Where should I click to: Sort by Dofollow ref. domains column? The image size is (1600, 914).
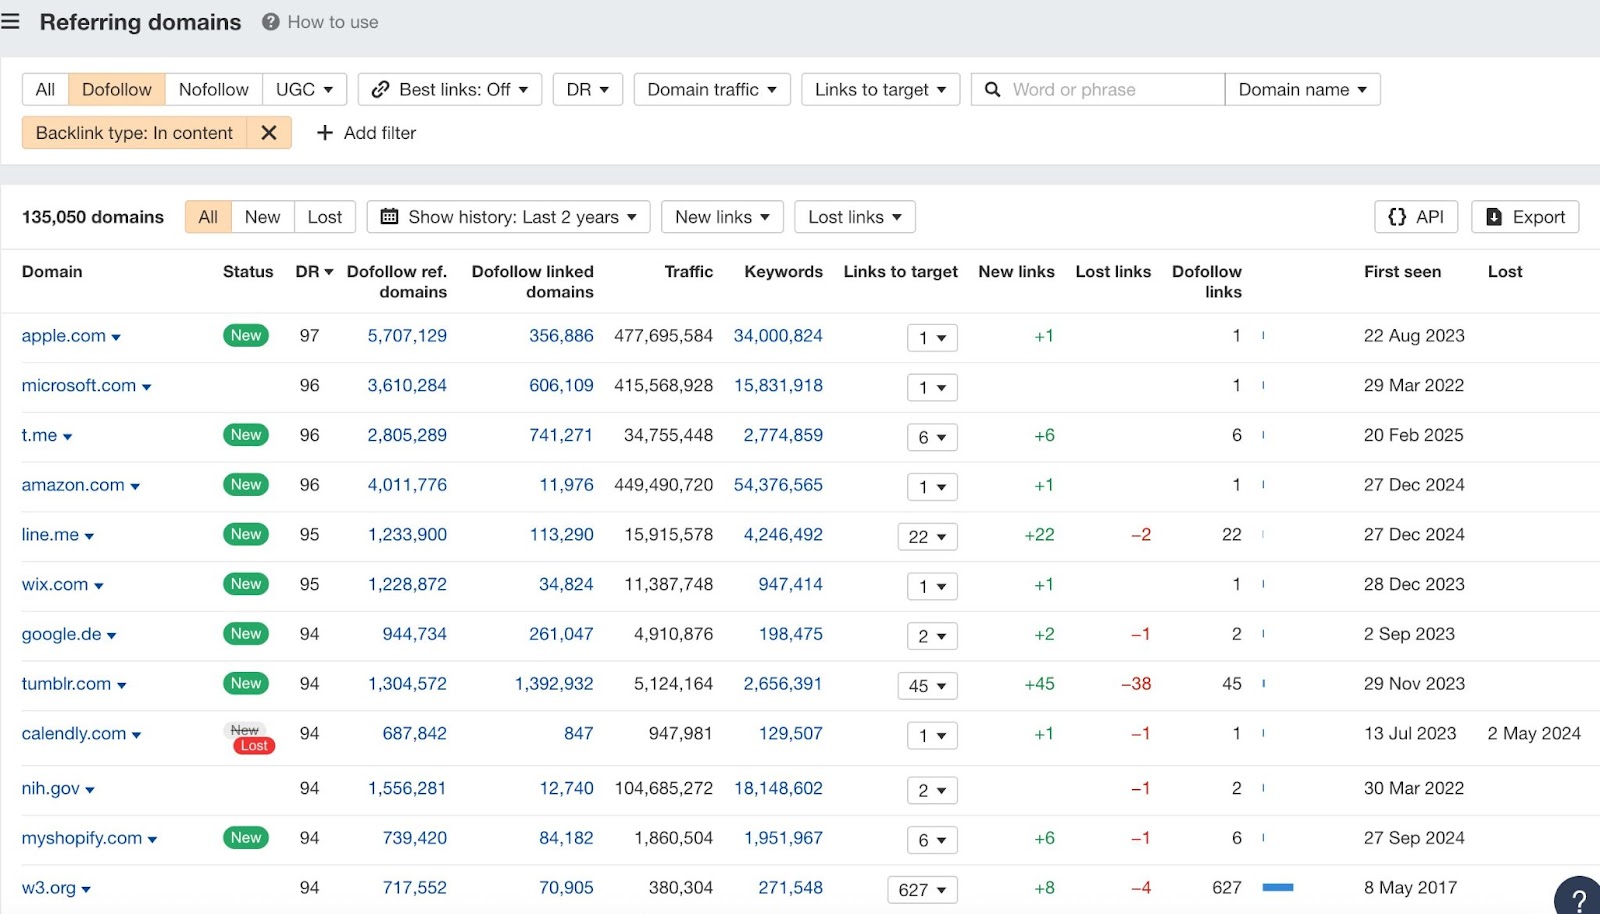[x=397, y=282]
